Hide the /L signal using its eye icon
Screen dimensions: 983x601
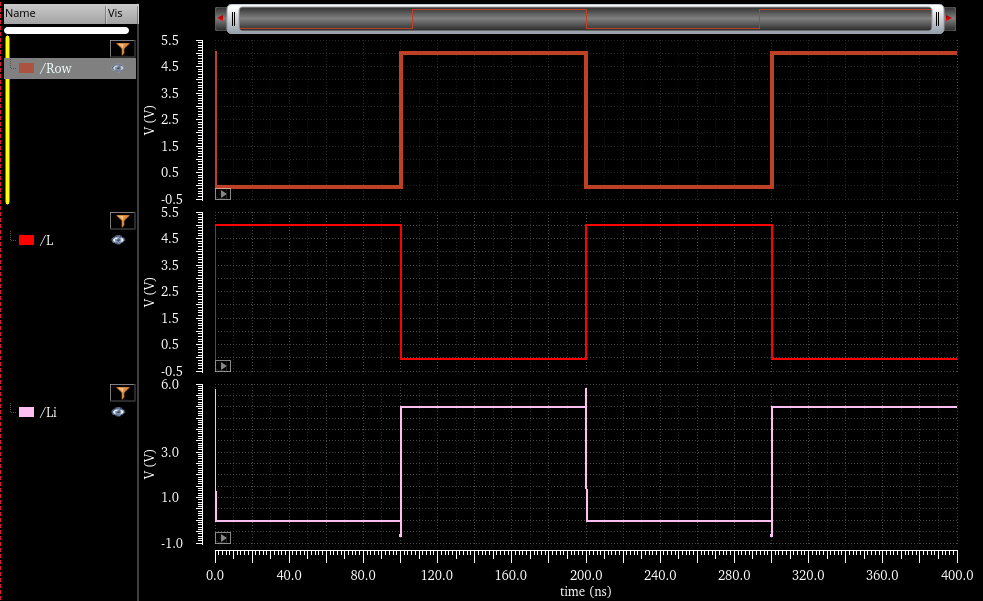118,240
